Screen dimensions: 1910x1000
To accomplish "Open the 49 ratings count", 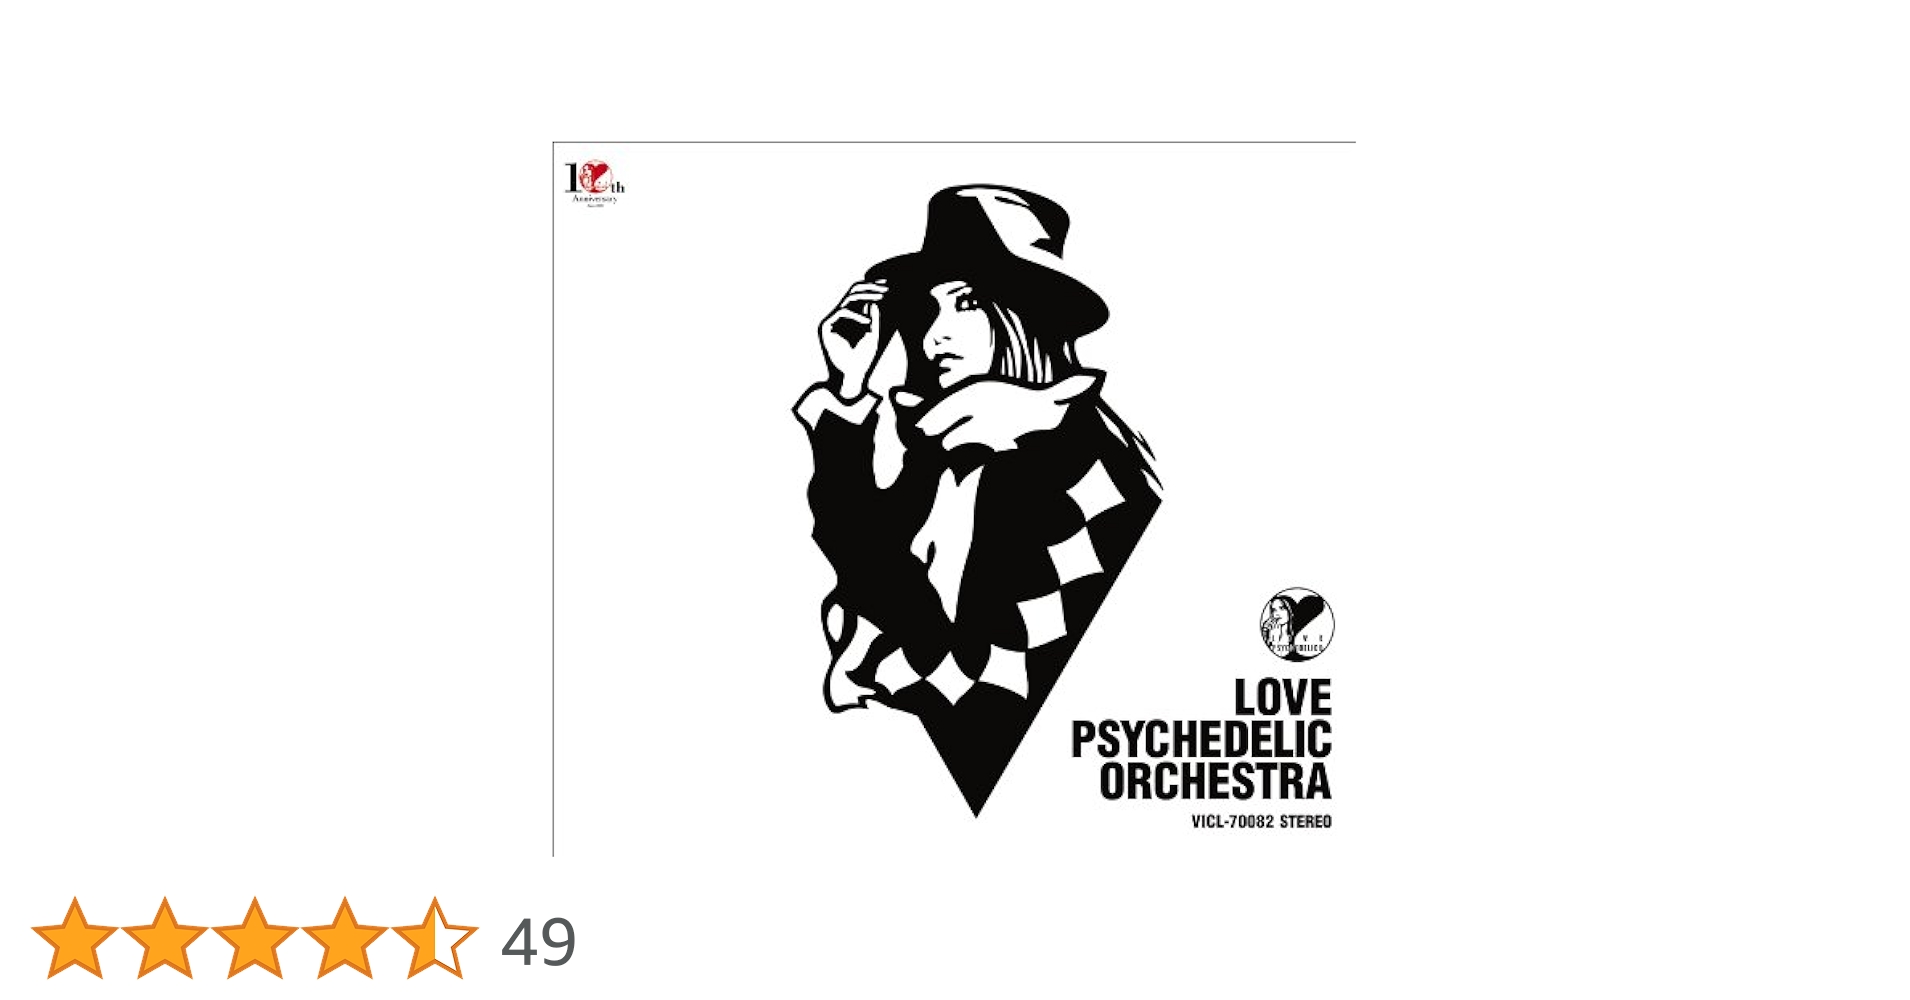I will [x=538, y=941].
